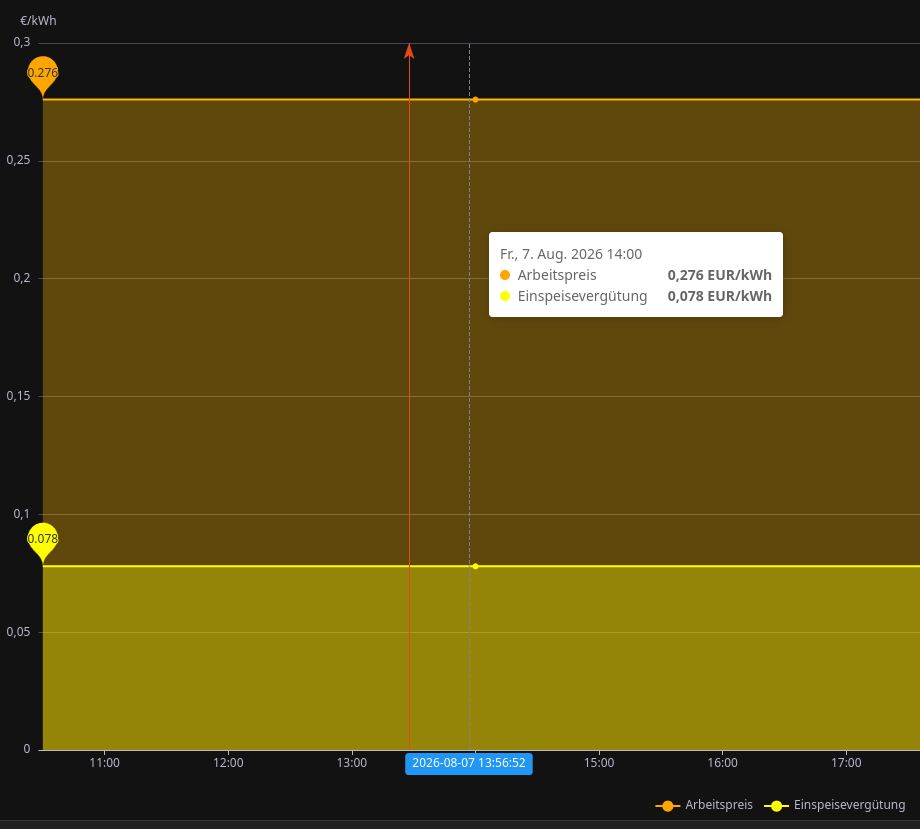Click the orange Arbeitspreis legend icon
The height and width of the screenshot is (829, 920).
coord(668,806)
